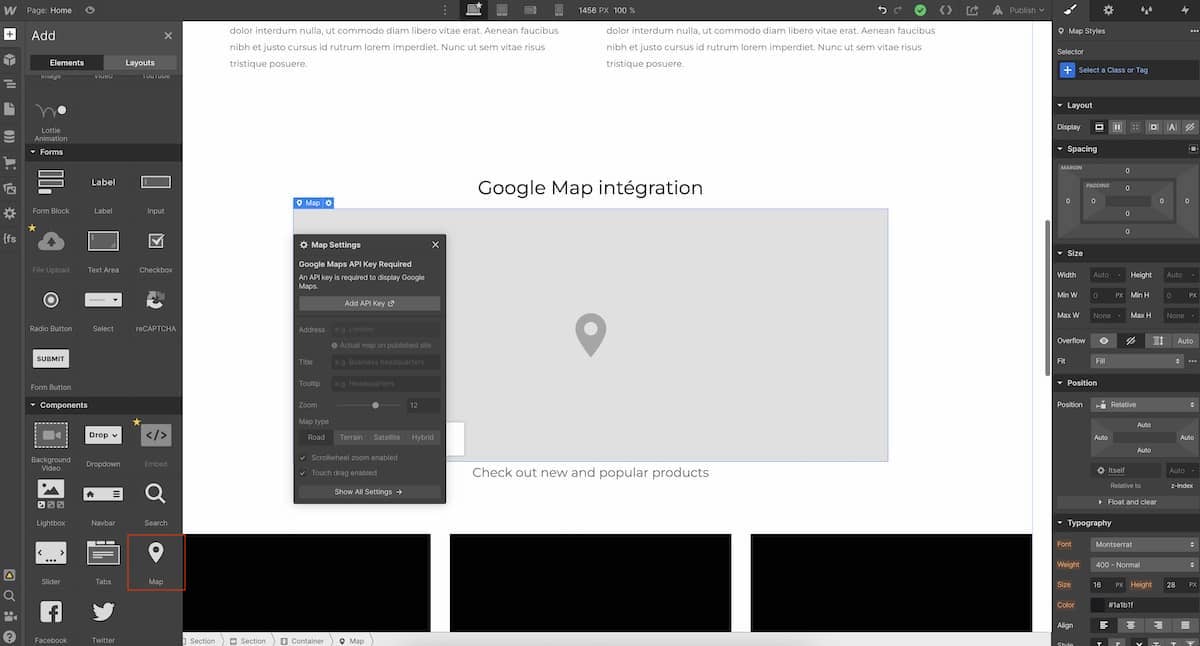Click the text color swatch #1a1b1f
This screenshot has width=1200, height=646.
click(x=1098, y=605)
